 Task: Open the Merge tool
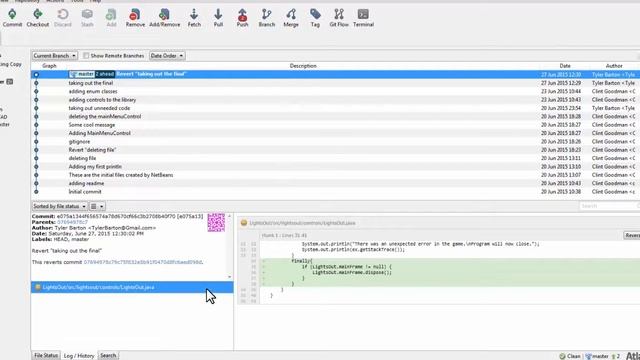click(x=291, y=18)
